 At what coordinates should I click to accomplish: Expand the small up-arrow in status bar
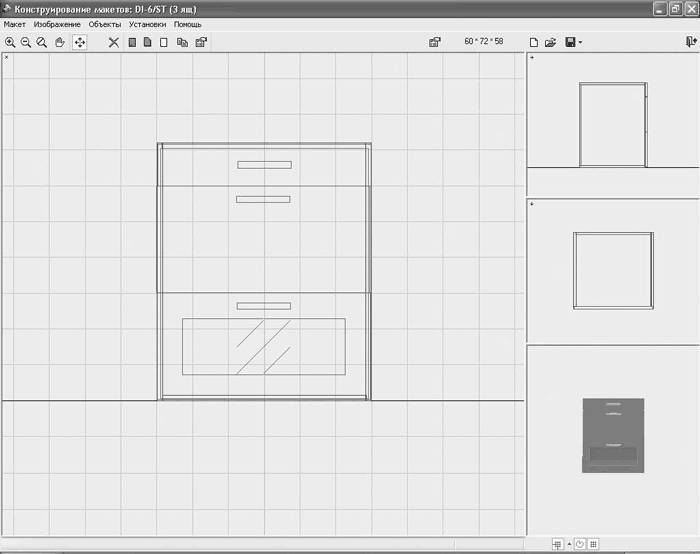[569, 544]
